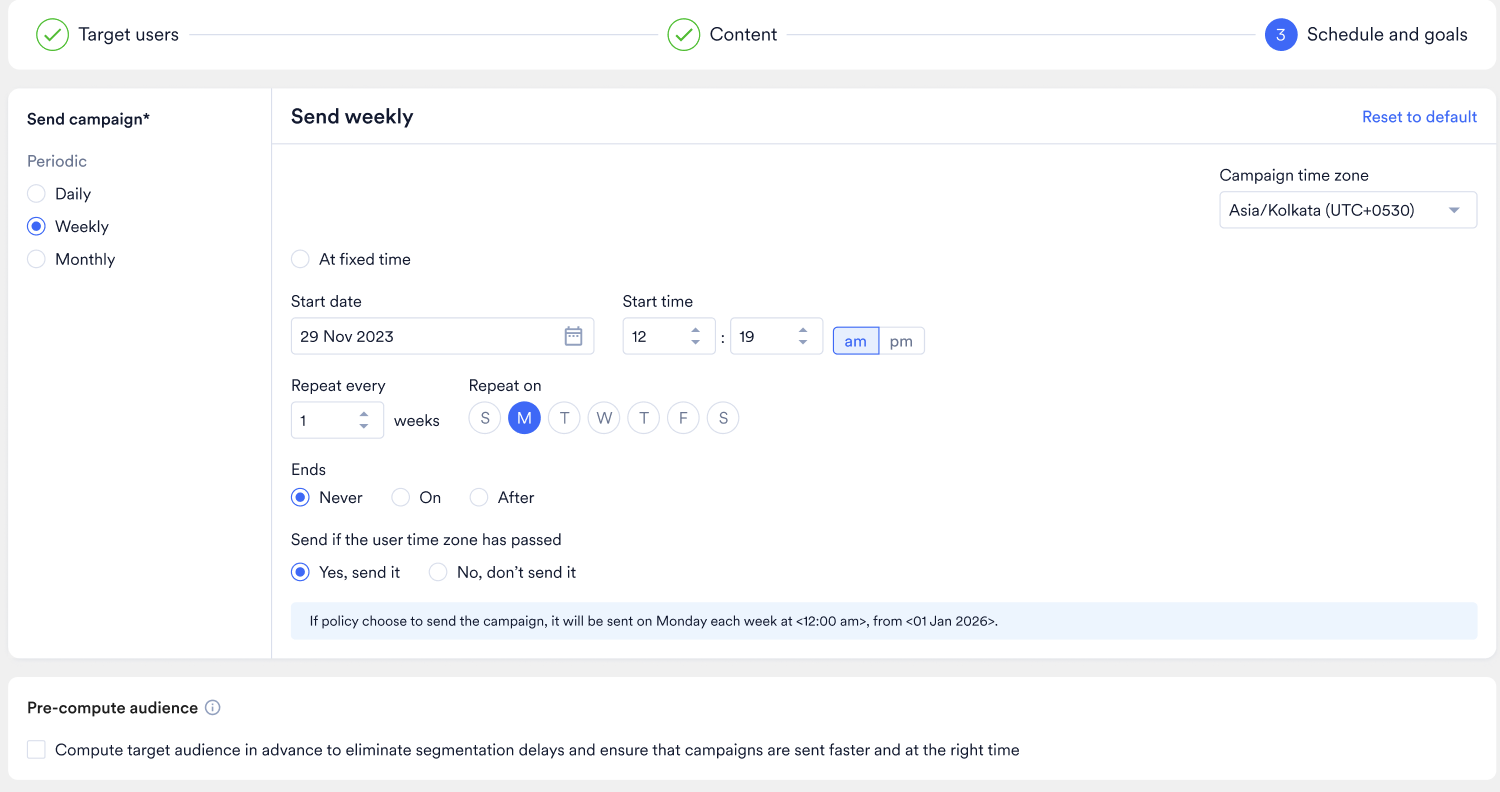This screenshot has width=1500, height=792.
Task: Toggle Sunday in Repeat on
Action: point(485,418)
